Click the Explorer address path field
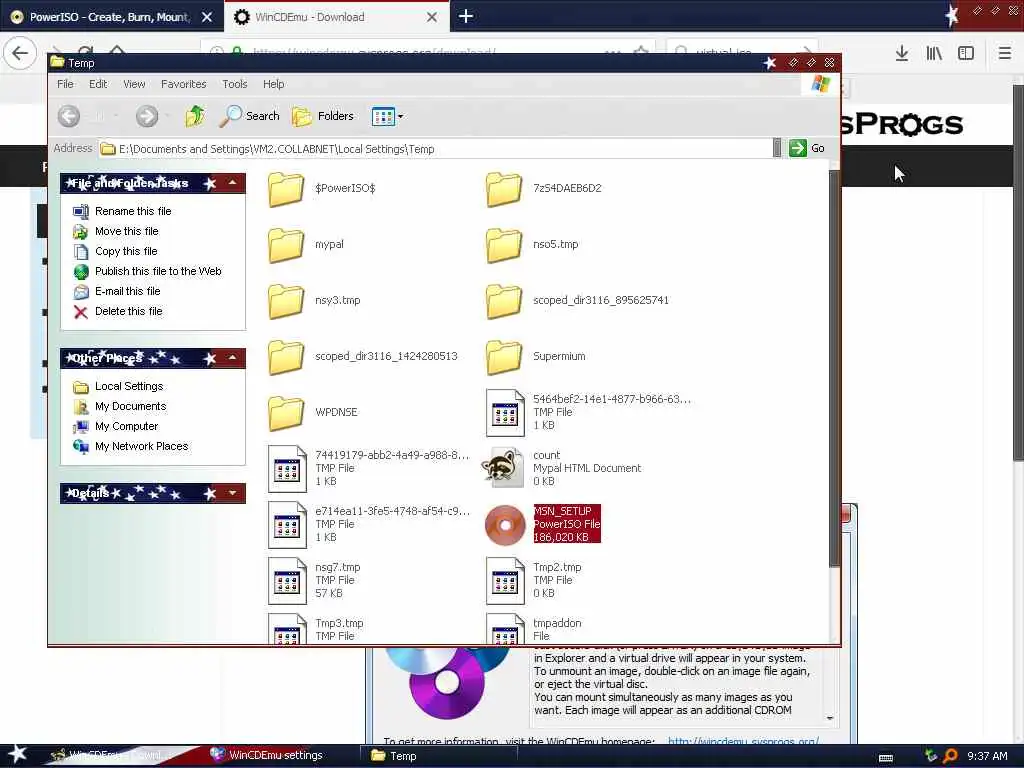 pos(434,149)
